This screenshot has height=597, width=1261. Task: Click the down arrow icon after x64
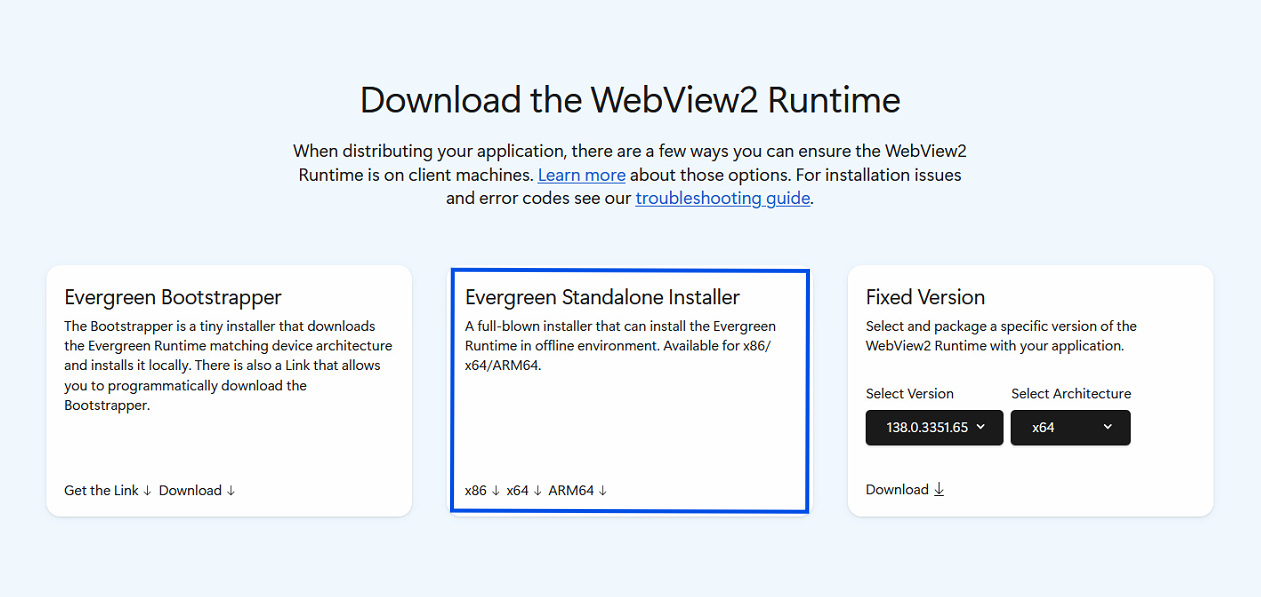tap(537, 491)
